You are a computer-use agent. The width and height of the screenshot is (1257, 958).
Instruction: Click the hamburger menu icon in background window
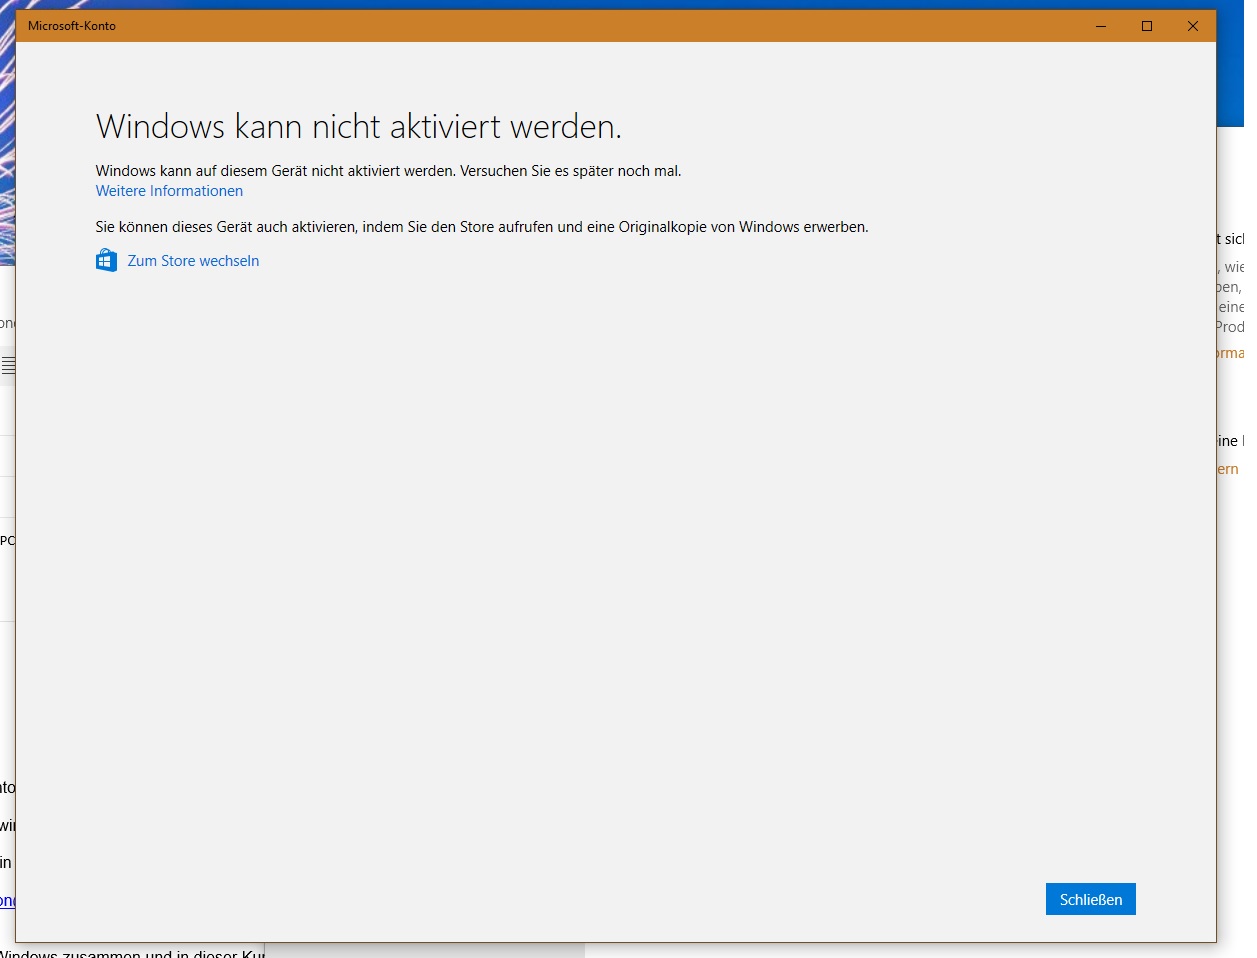(8, 366)
